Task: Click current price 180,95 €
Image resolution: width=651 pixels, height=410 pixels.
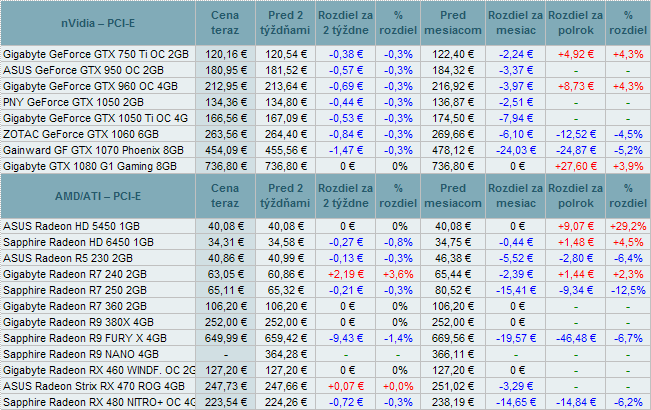Action: [225, 70]
